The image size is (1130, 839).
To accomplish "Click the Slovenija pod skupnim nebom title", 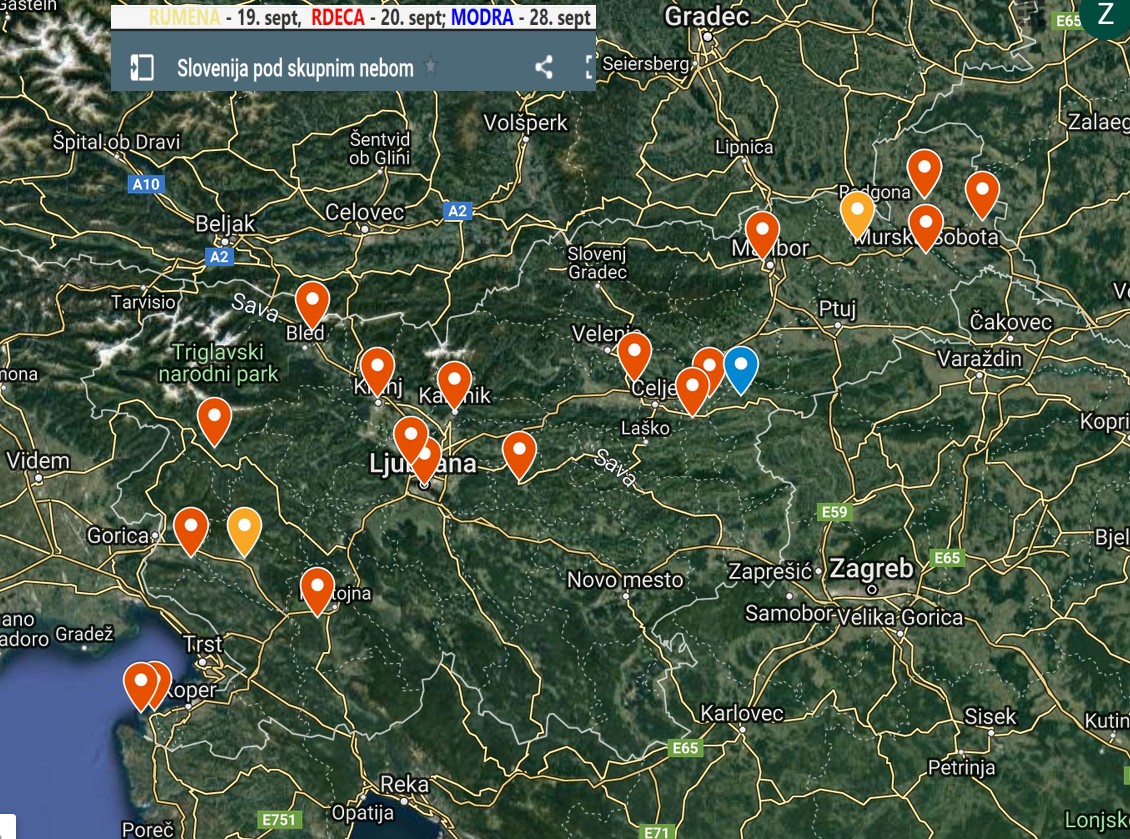I will pos(295,68).
